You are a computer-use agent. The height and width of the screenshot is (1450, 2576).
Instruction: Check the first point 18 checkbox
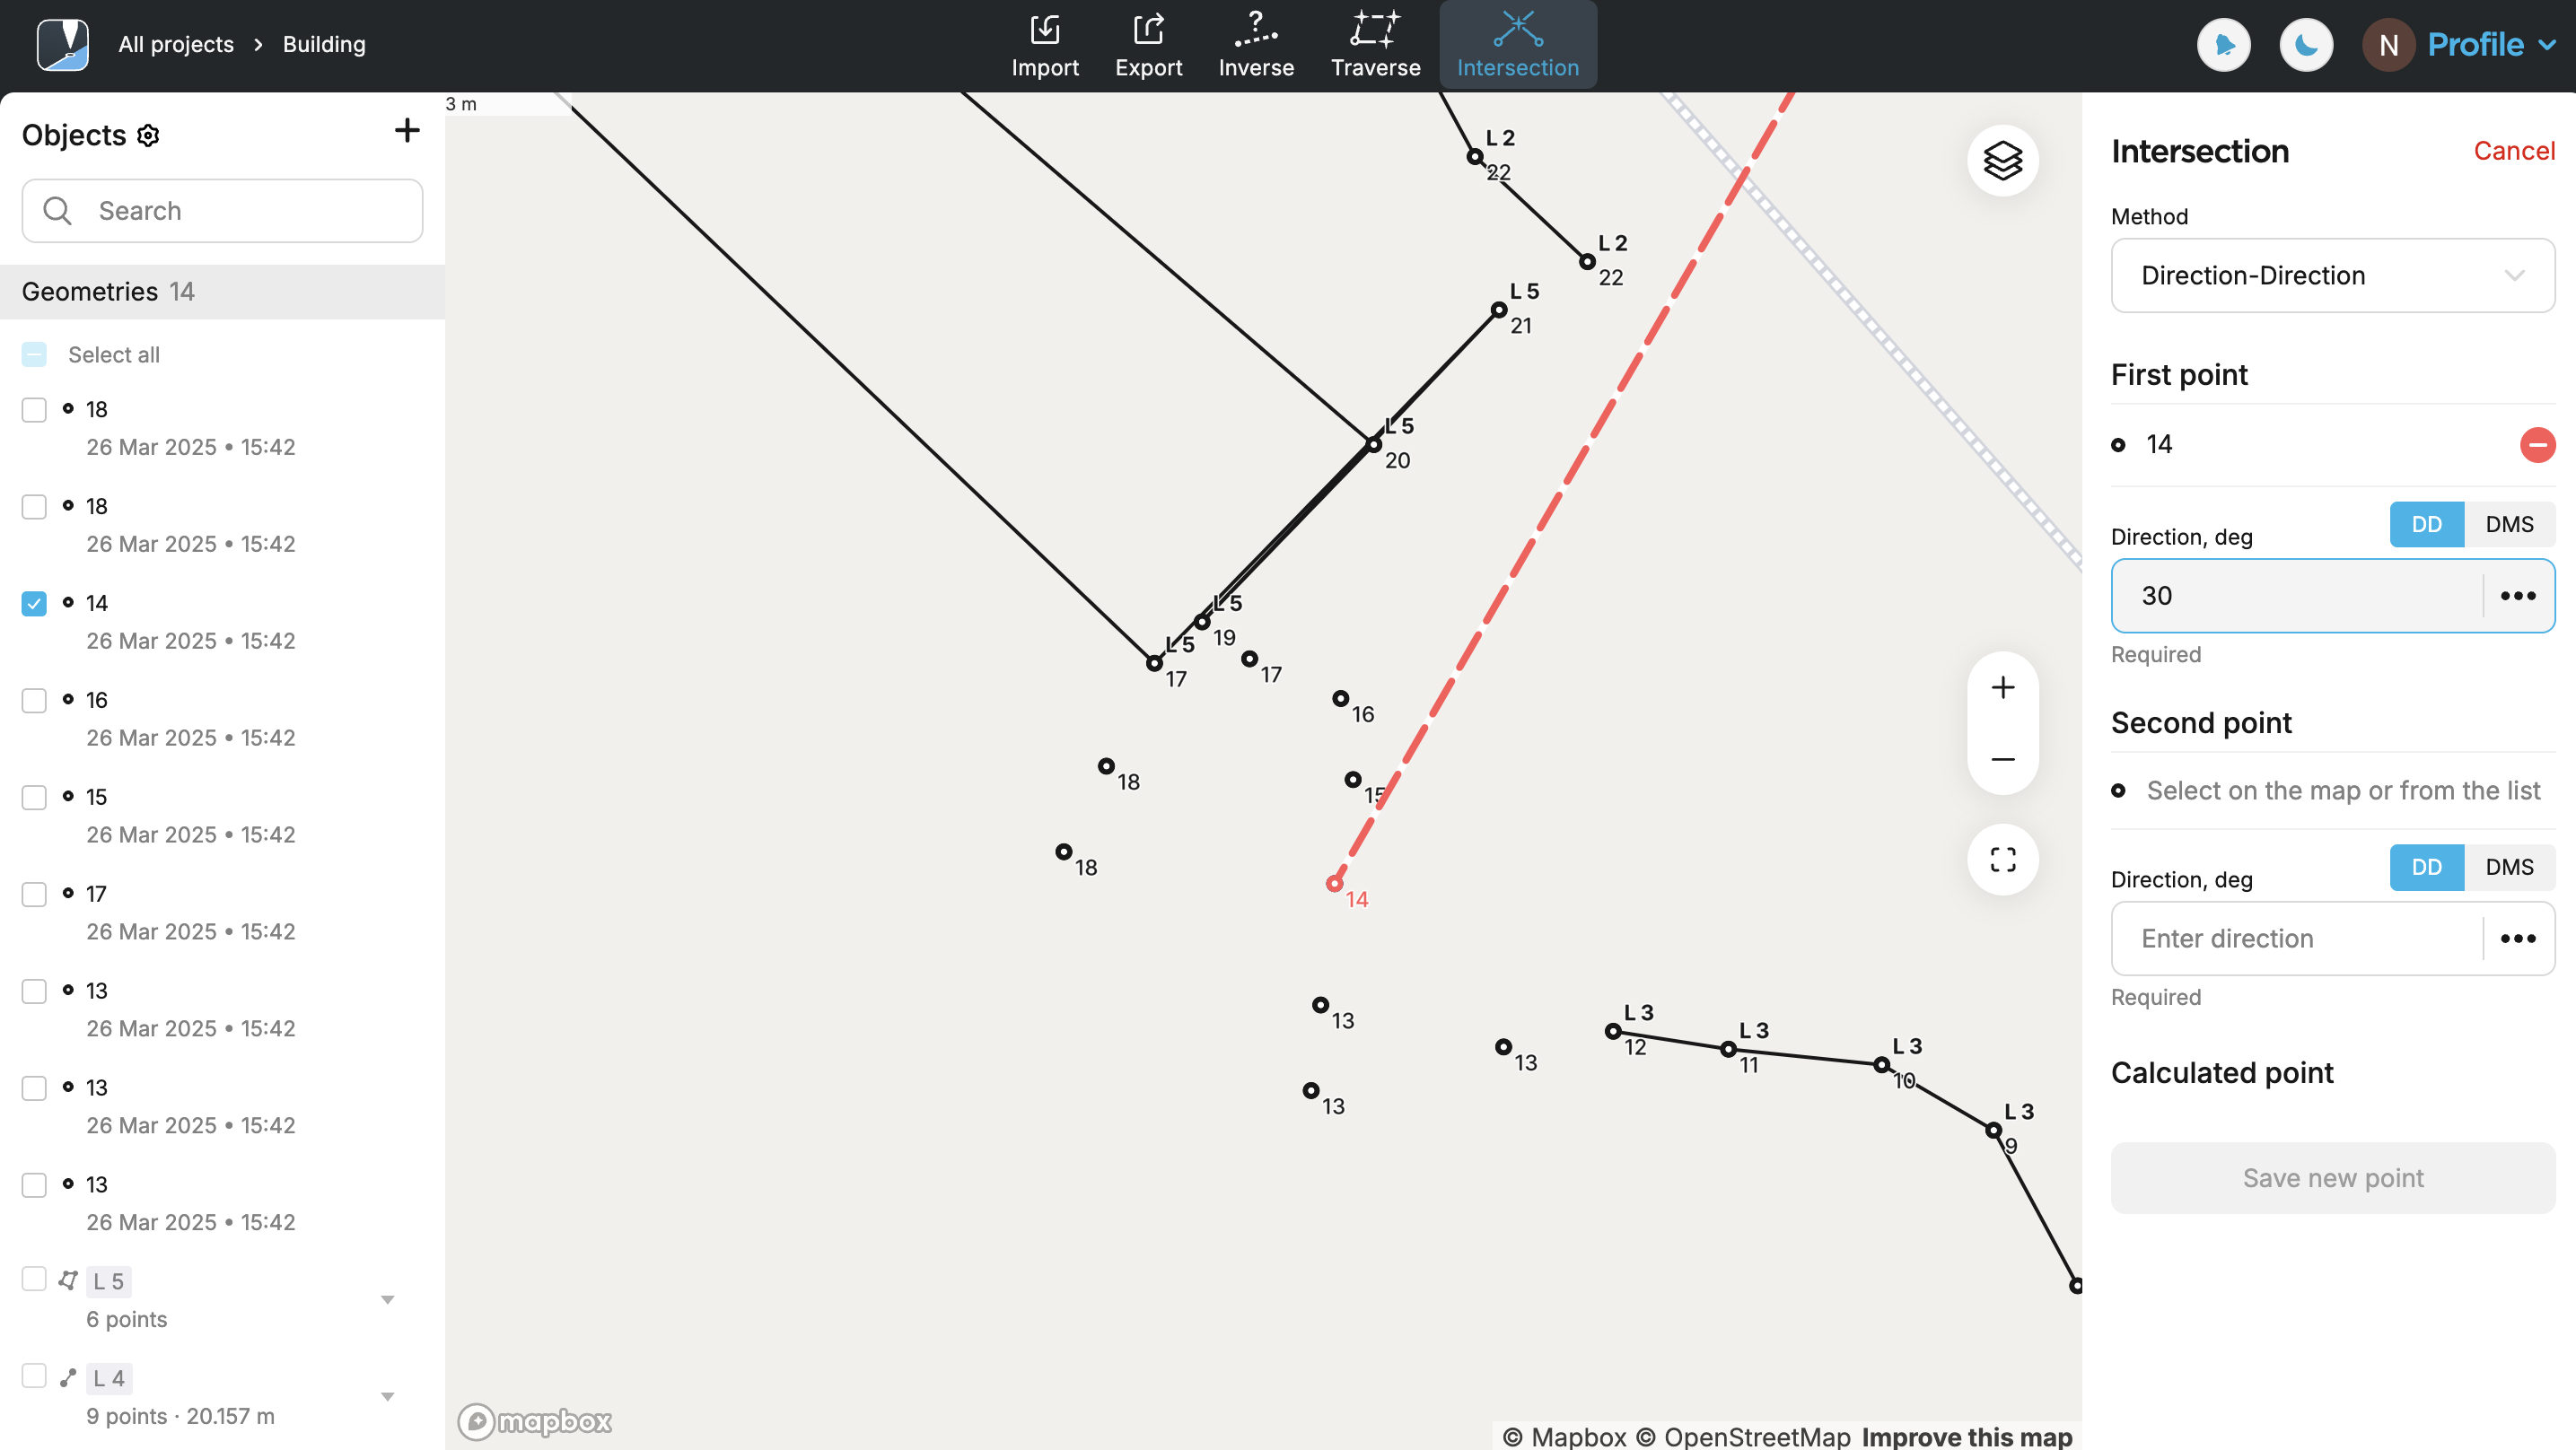[x=34, y=409]
